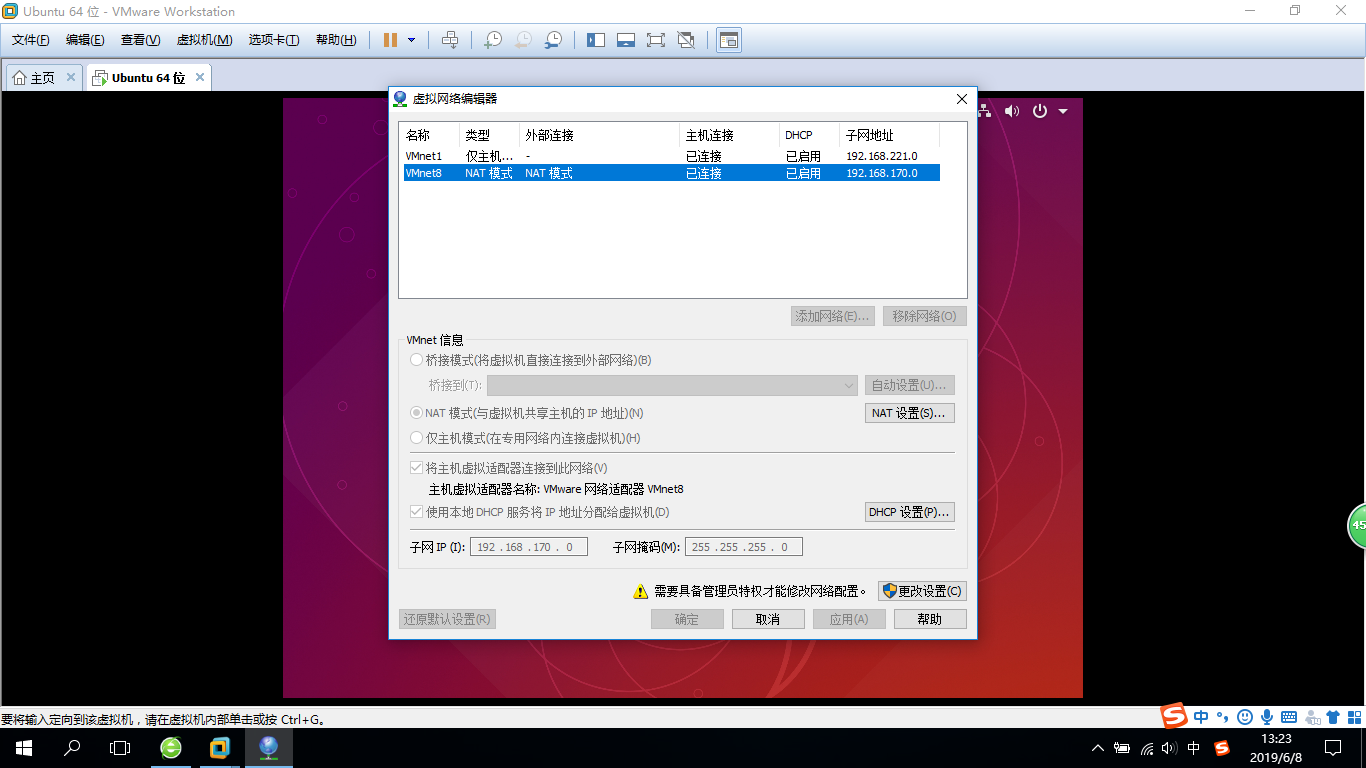The image size is (1366, 768).
Task: Open the Sogou emoji smiley icon
Action: tap(1244, 717)
